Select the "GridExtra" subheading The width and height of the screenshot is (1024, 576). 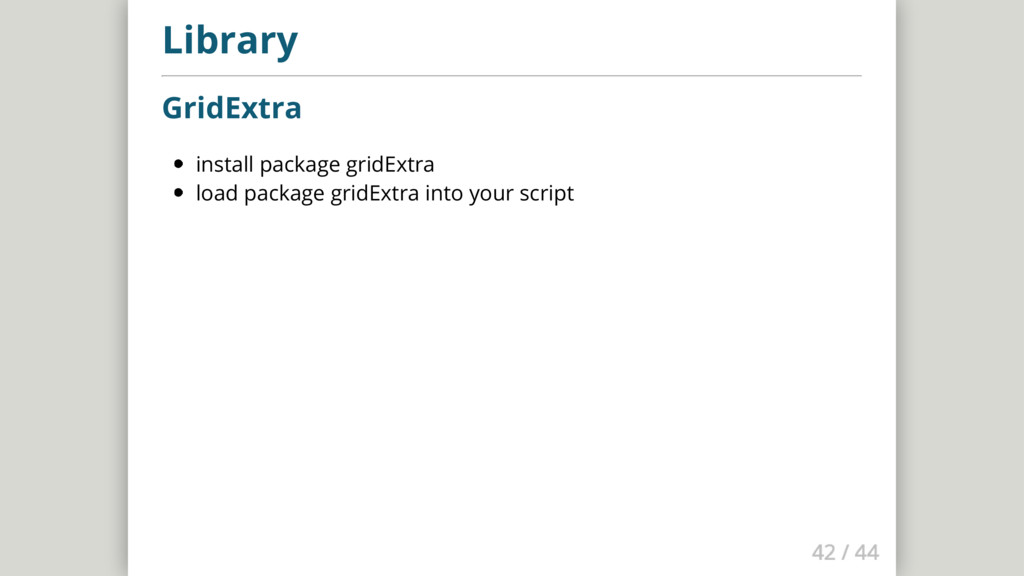(231, 108)
